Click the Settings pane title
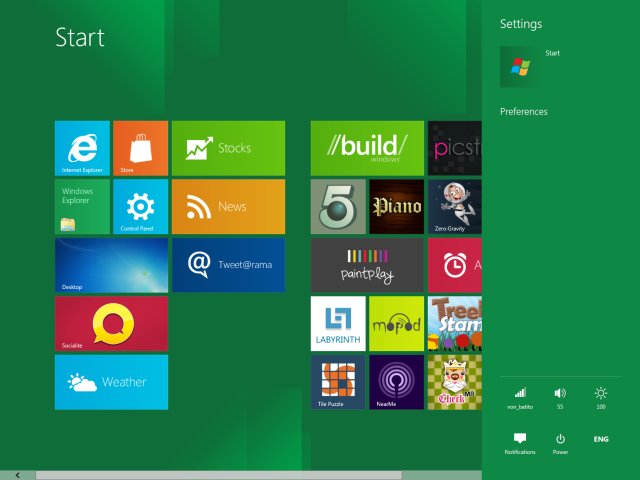The image size is (640, 480). click(521, 24)
